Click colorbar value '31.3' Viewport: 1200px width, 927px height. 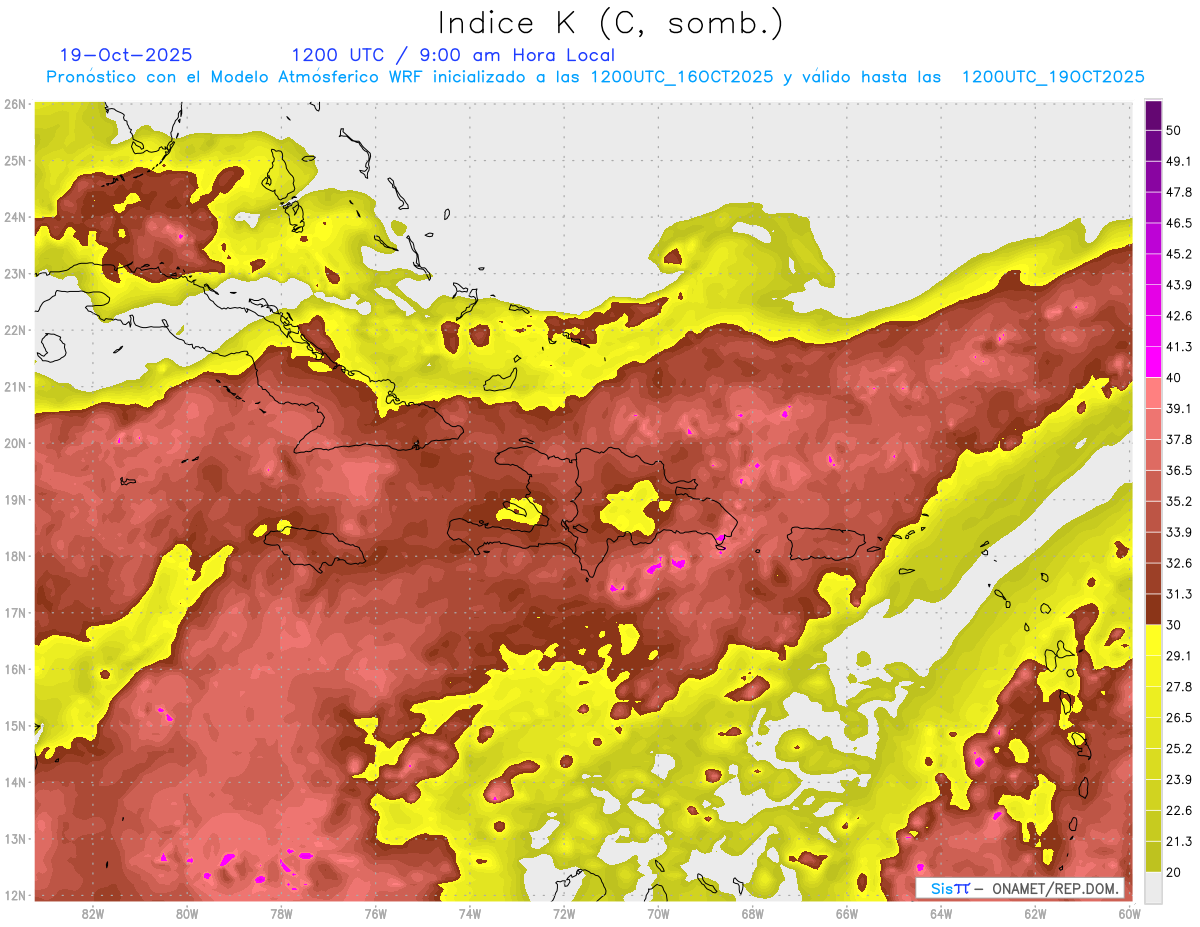(1179, 594)
